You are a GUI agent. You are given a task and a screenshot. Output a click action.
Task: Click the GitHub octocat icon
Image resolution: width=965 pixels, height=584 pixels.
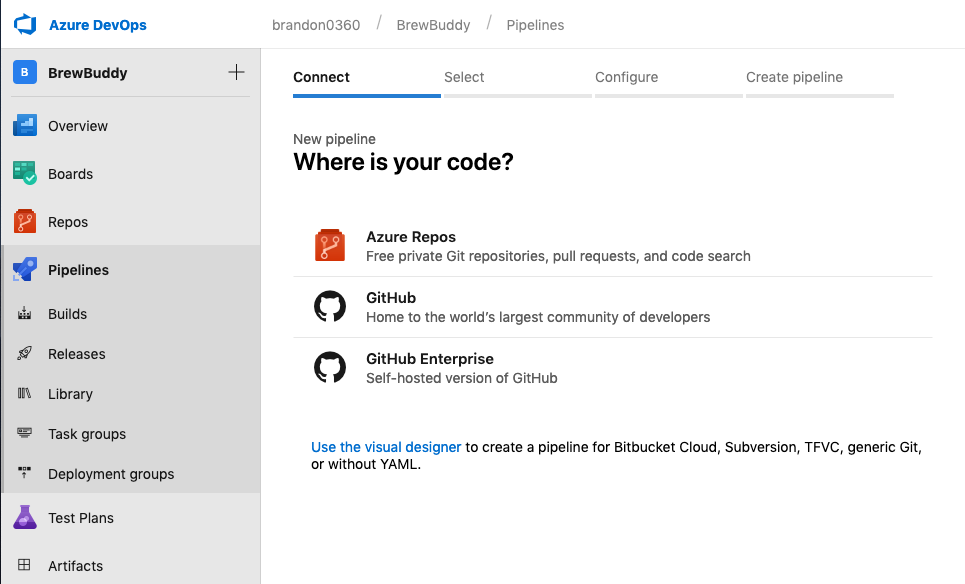coord(330,306)
